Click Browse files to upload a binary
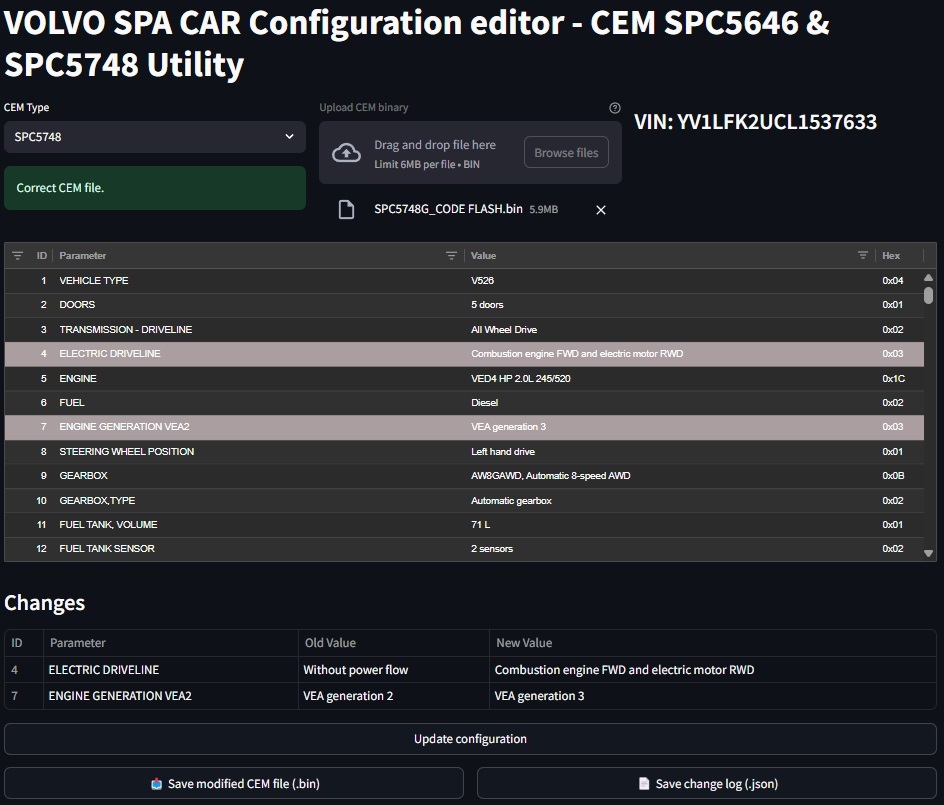Viewport: 944px width, 805px height. tap(566, 152)
